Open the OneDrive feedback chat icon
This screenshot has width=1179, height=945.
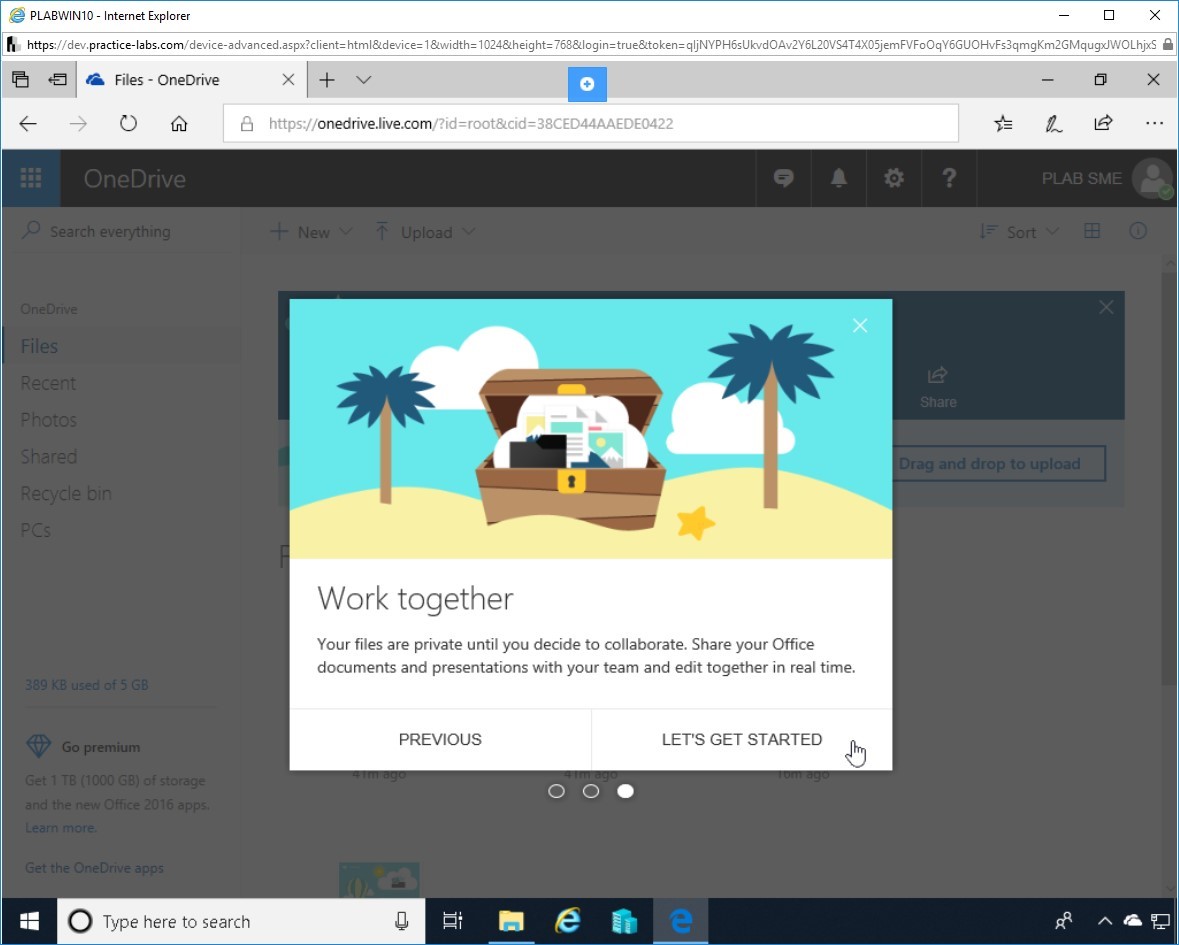(x=783, y=178)
